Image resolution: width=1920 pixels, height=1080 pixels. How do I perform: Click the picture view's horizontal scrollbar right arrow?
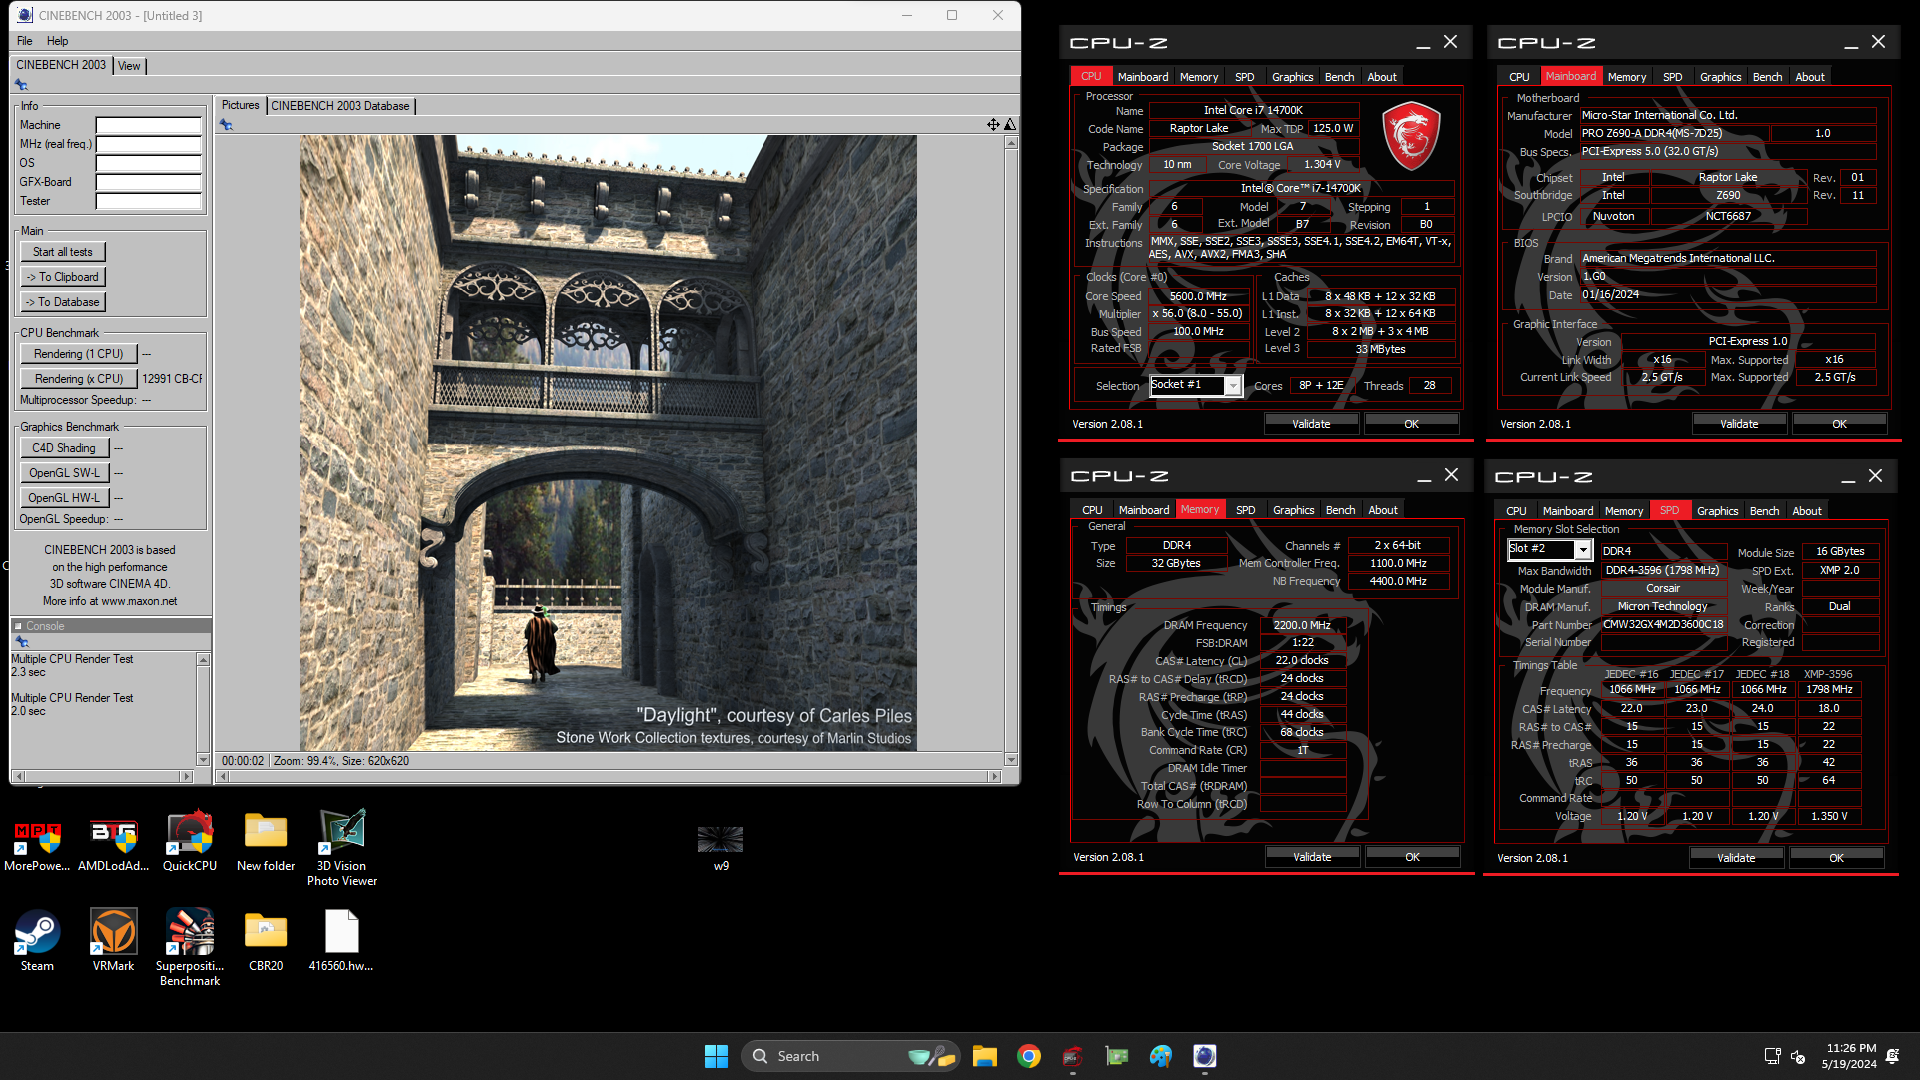994,776
